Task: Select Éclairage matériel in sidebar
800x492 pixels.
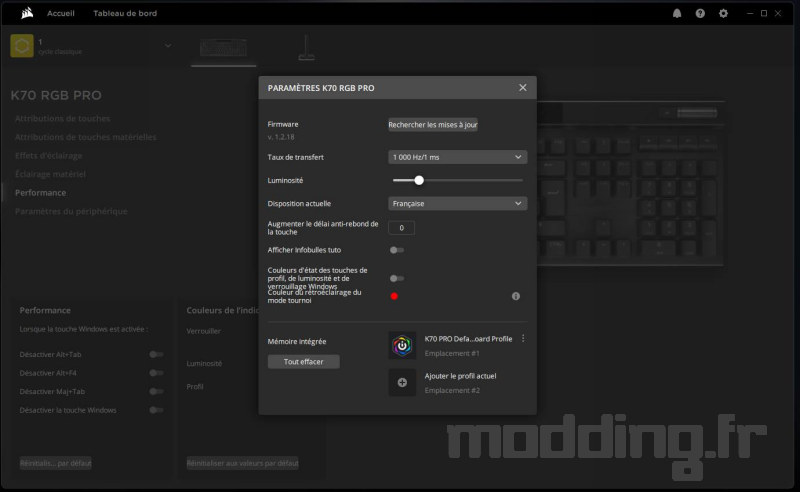Action: [50, 174]
